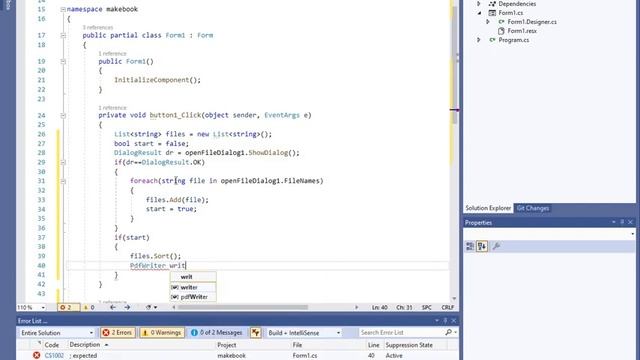The width and height of the screenshot is (640, 360).
Task: Click the search magnifier in Error List
Action: coord(449,333)
